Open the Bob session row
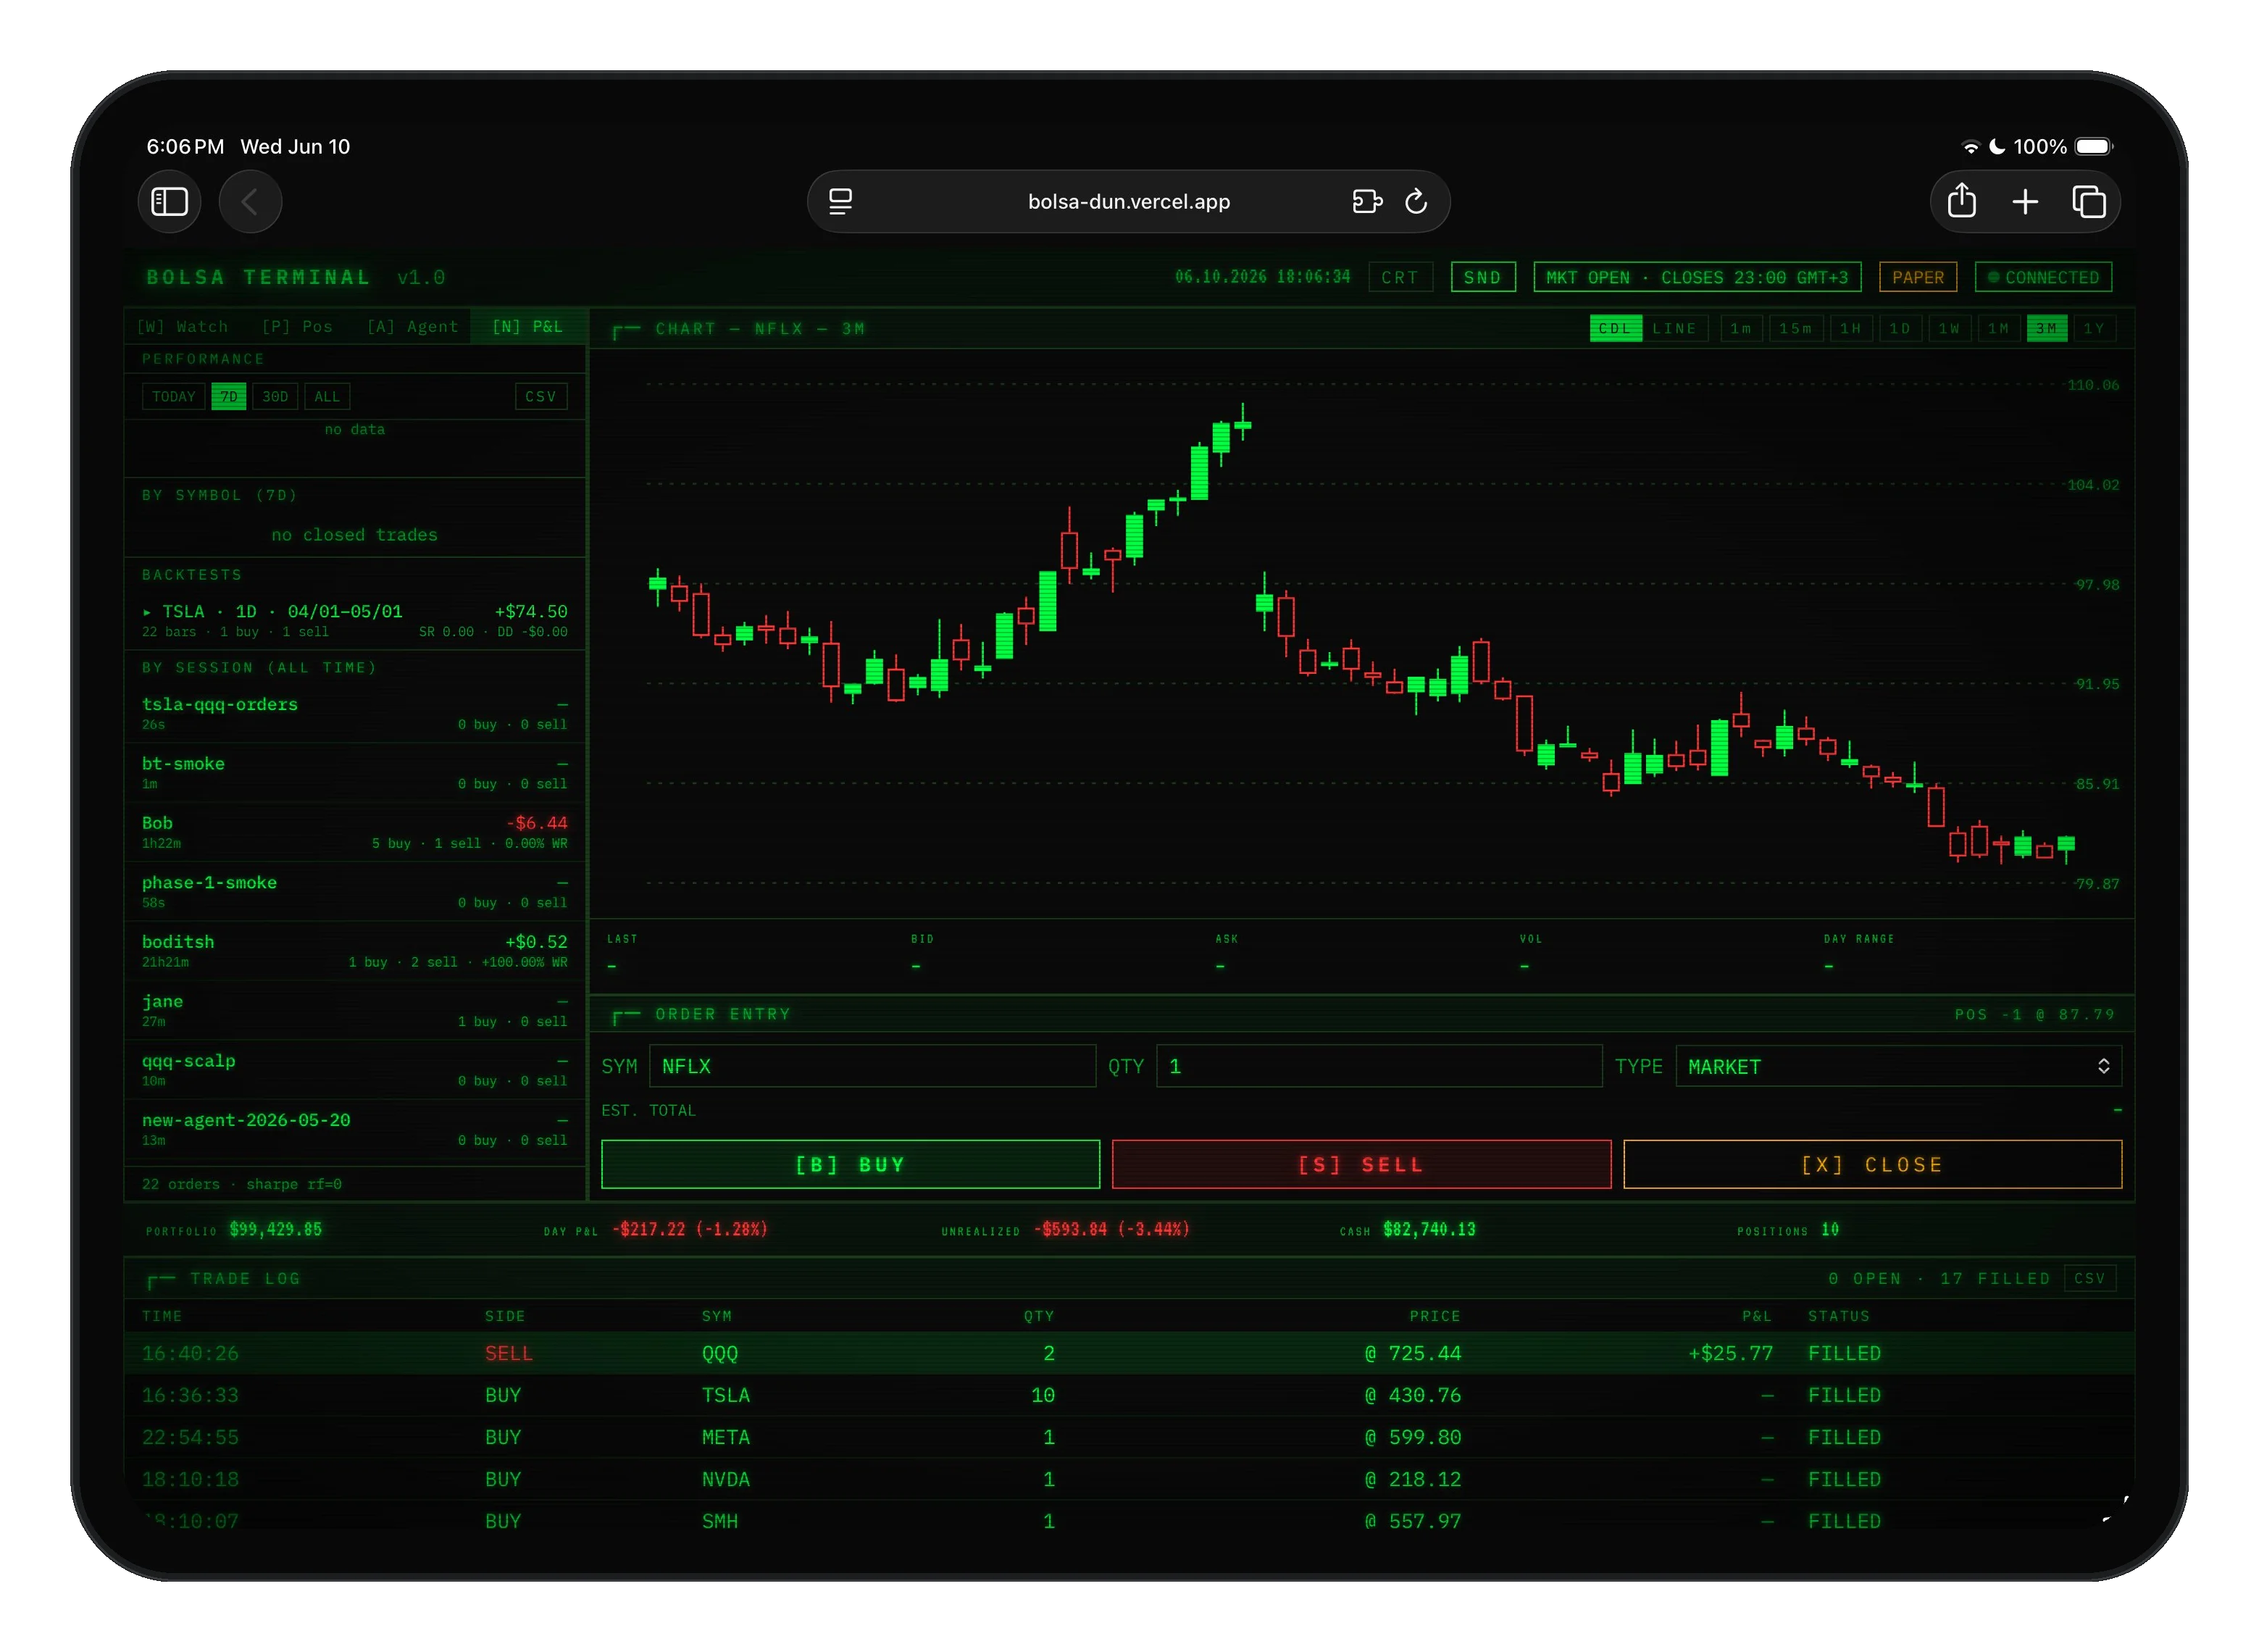This screenshot has width=2259, height=1652. (354, 832)
